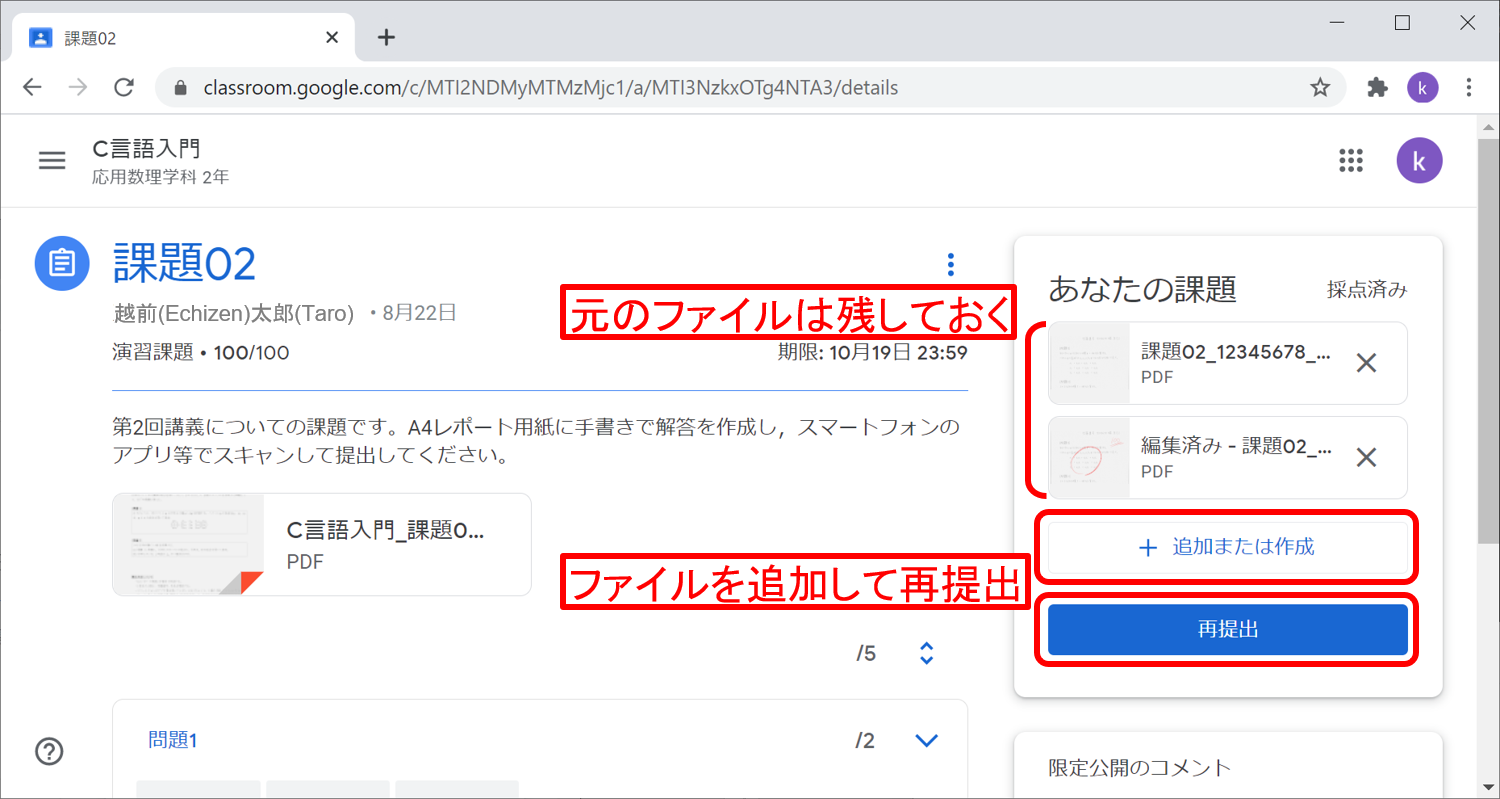1500x799 pixels.
Task: Remove the 編集済み - 課題02 PDF attachment
Action: click(x=1366, y=458)
